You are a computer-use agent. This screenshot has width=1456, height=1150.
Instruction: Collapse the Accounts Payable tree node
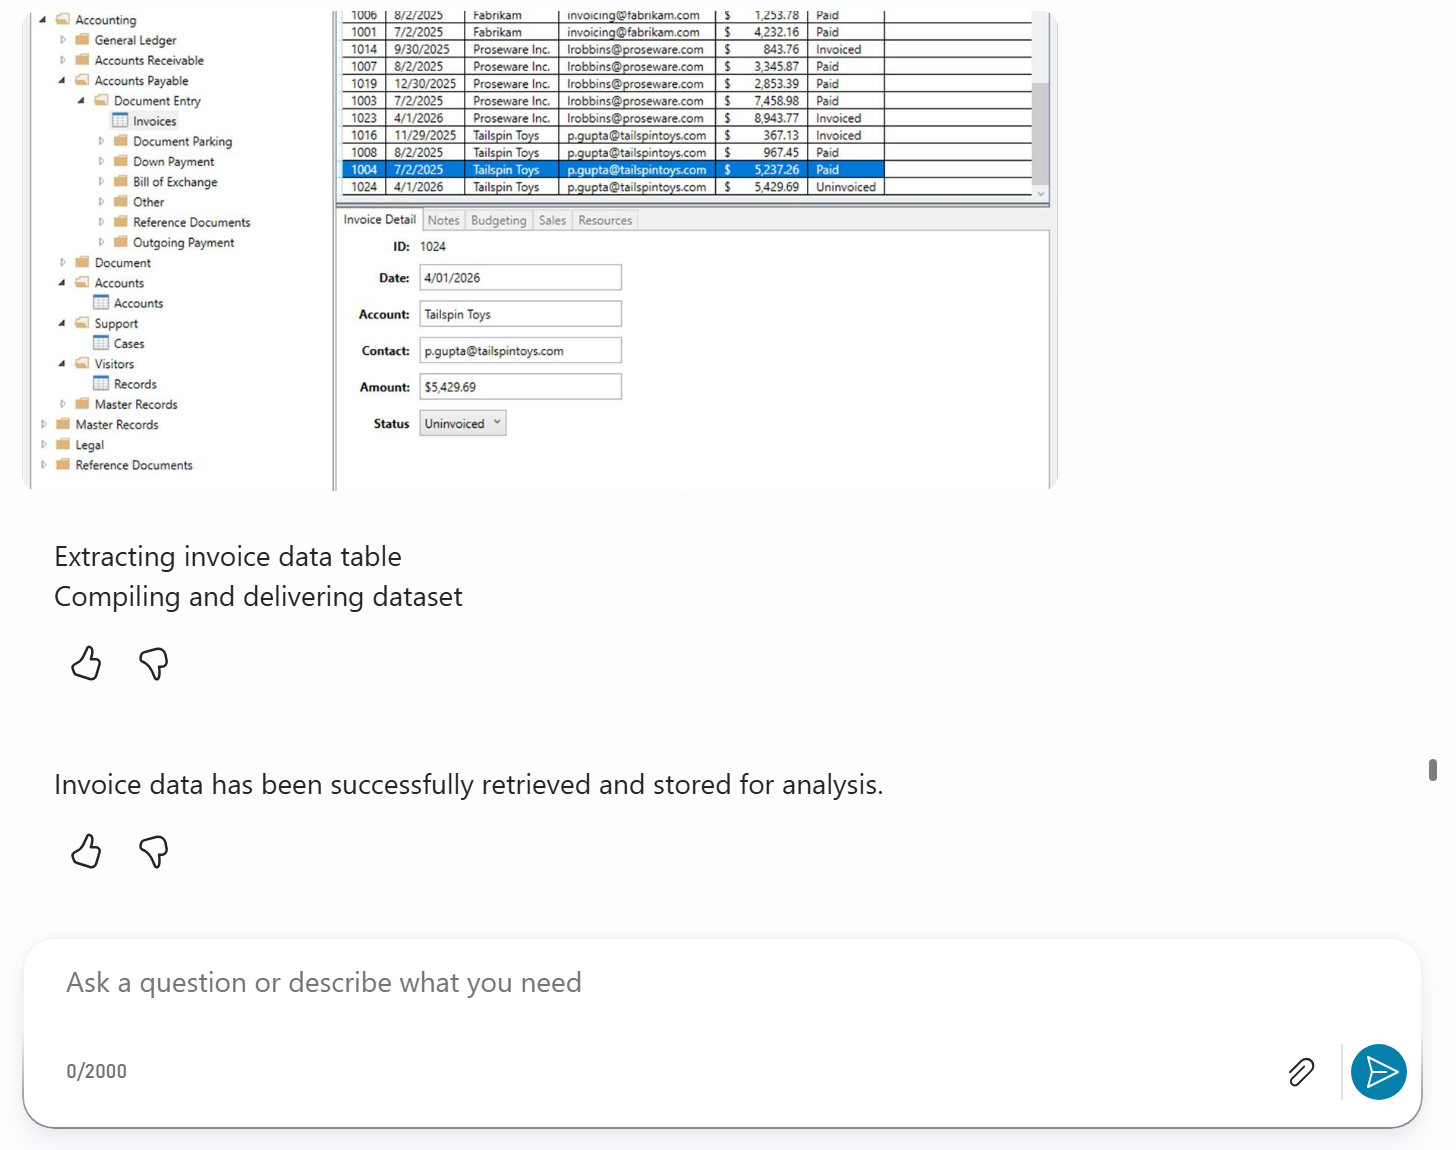(63, 81)
